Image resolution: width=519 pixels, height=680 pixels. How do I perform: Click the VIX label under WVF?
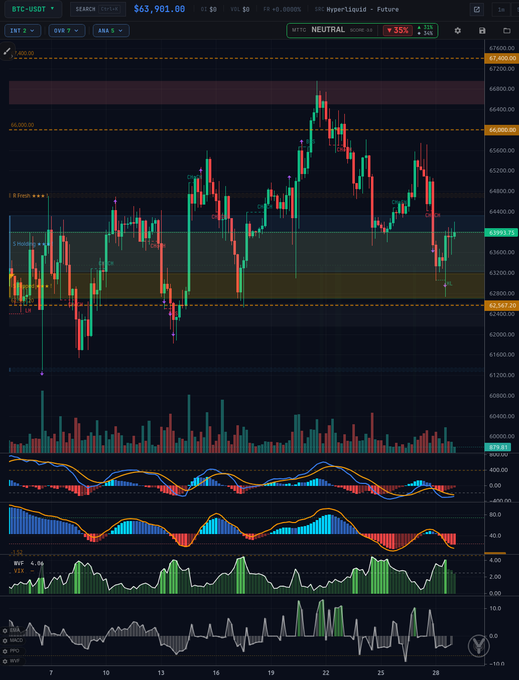point(19,571)
